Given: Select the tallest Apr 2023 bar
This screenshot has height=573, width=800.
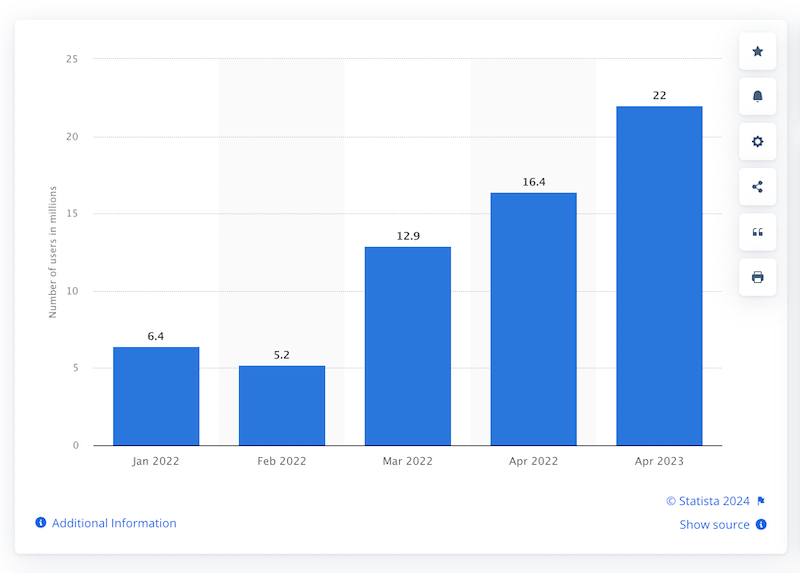Looking at the screenshot, I should [659, 276].
